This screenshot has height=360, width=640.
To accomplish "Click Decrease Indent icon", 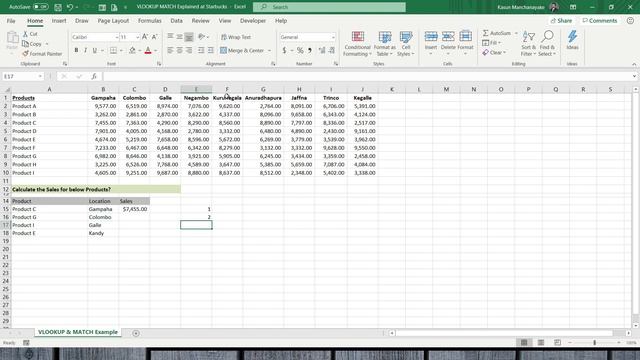I will [x=201, y=50].
